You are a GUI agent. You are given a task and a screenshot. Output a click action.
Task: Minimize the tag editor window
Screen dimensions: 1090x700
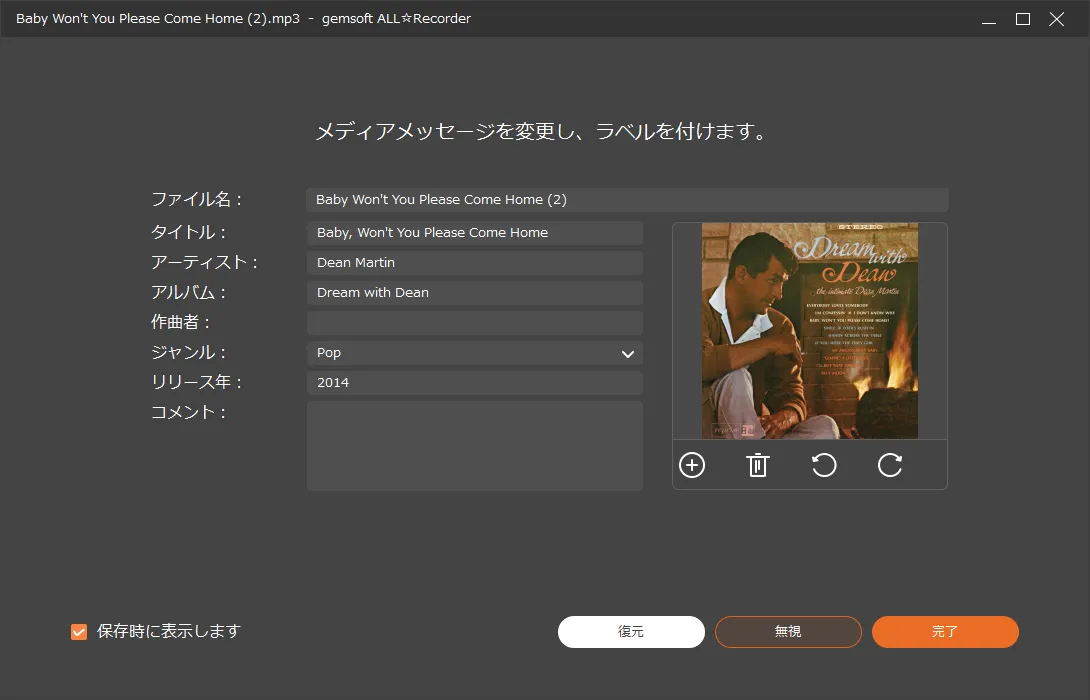[987, 19]
